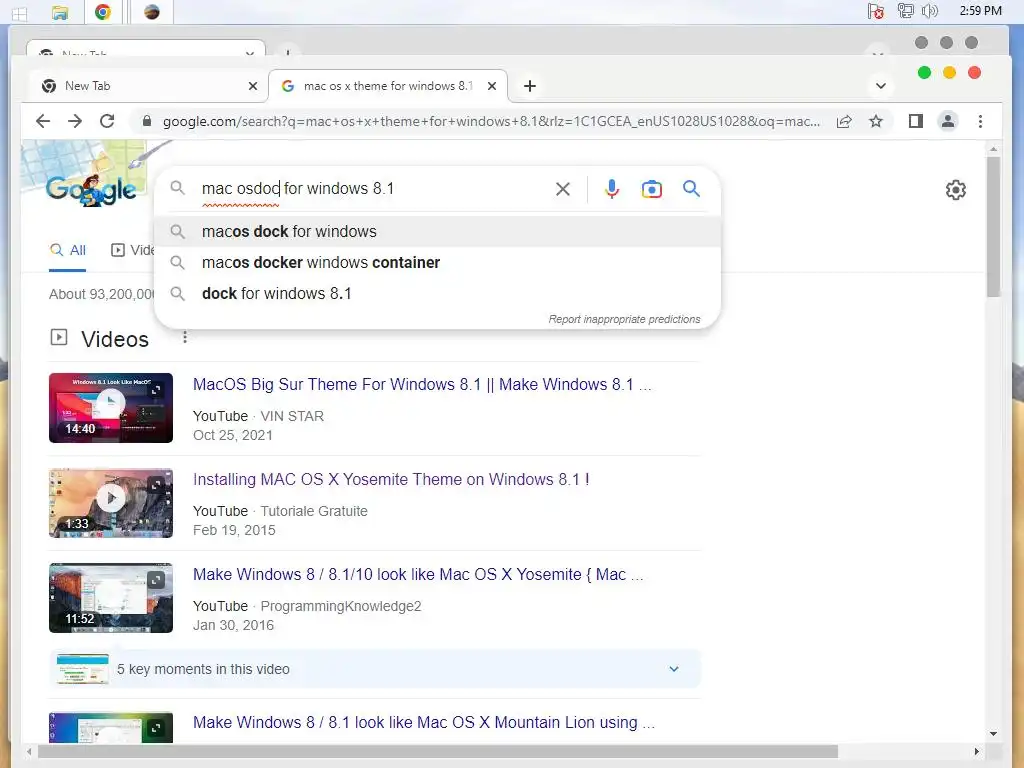
Task: Clear the search box text
Action: click(562, 189)
